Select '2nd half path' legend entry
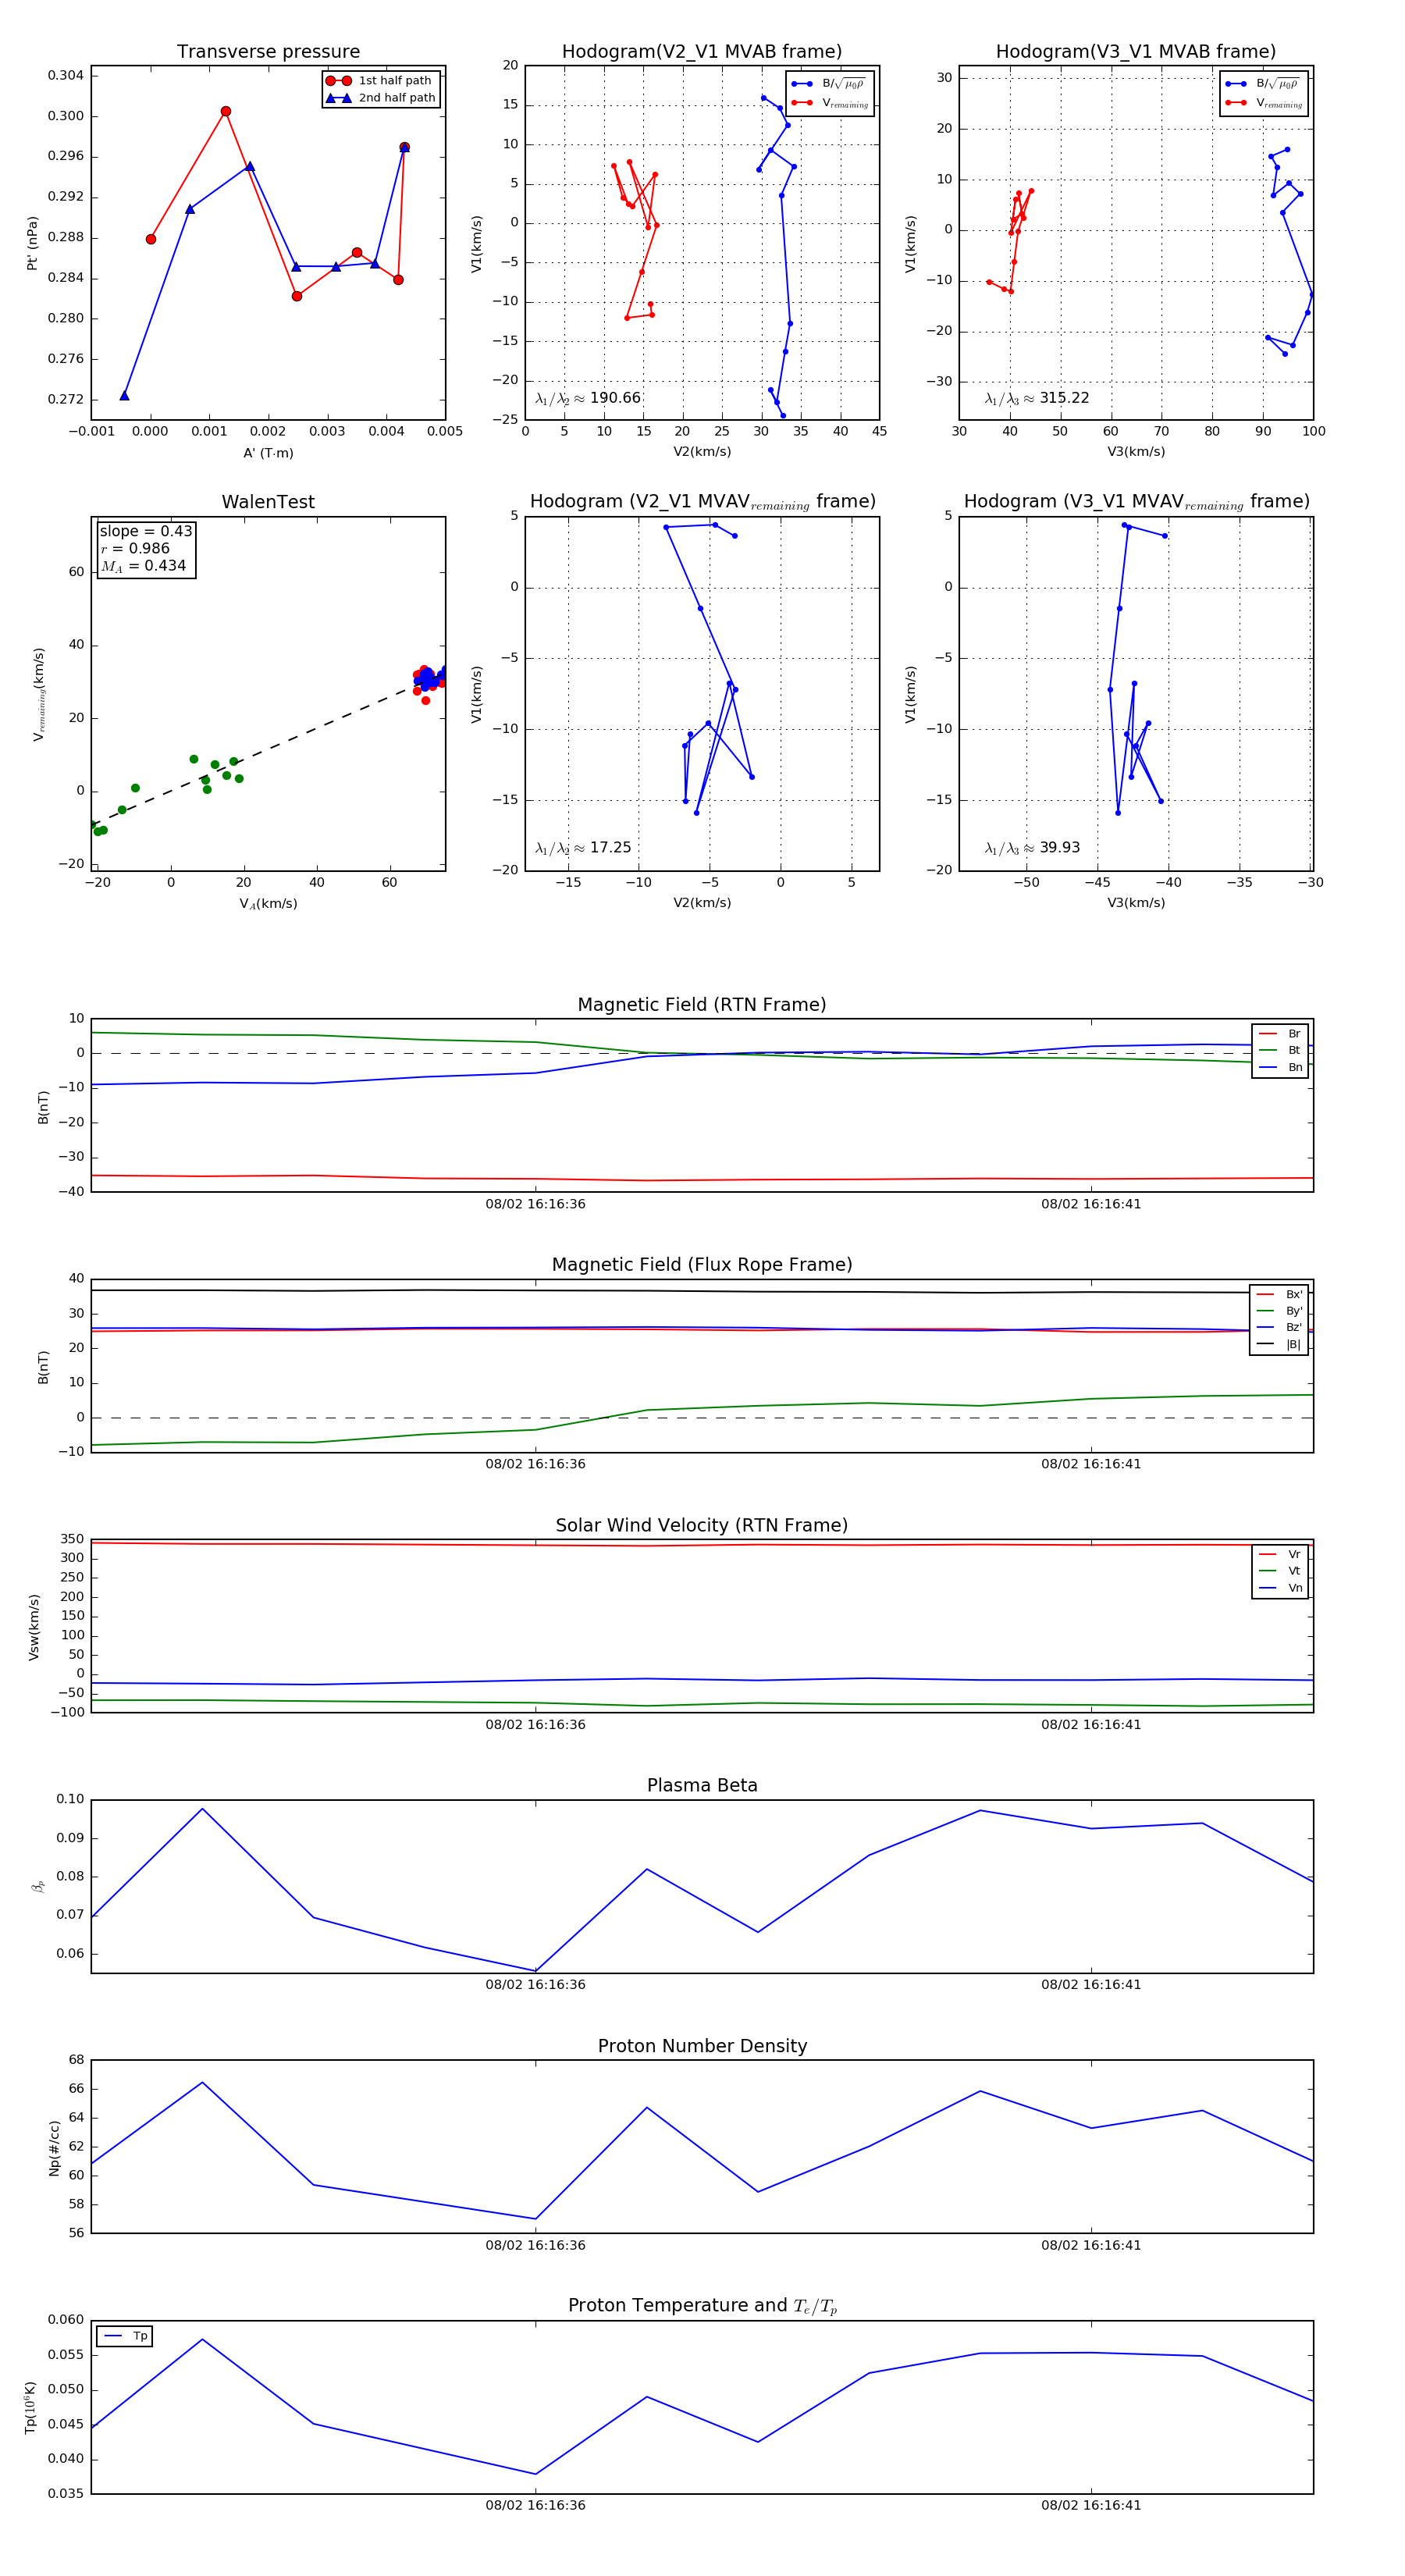The image size is (1405, 2576). [x=380, y=98]
